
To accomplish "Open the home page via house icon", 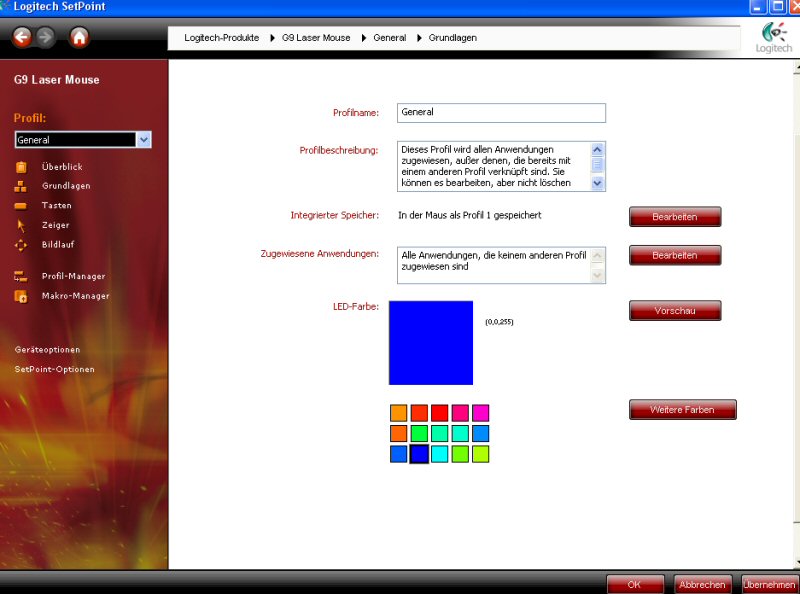I will pos(79,37).
